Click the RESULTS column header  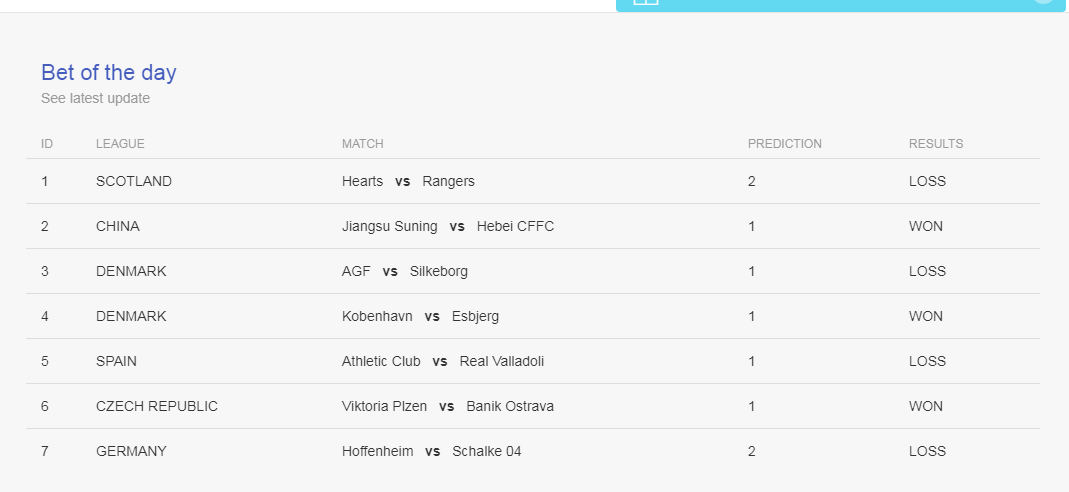point(936,144)
